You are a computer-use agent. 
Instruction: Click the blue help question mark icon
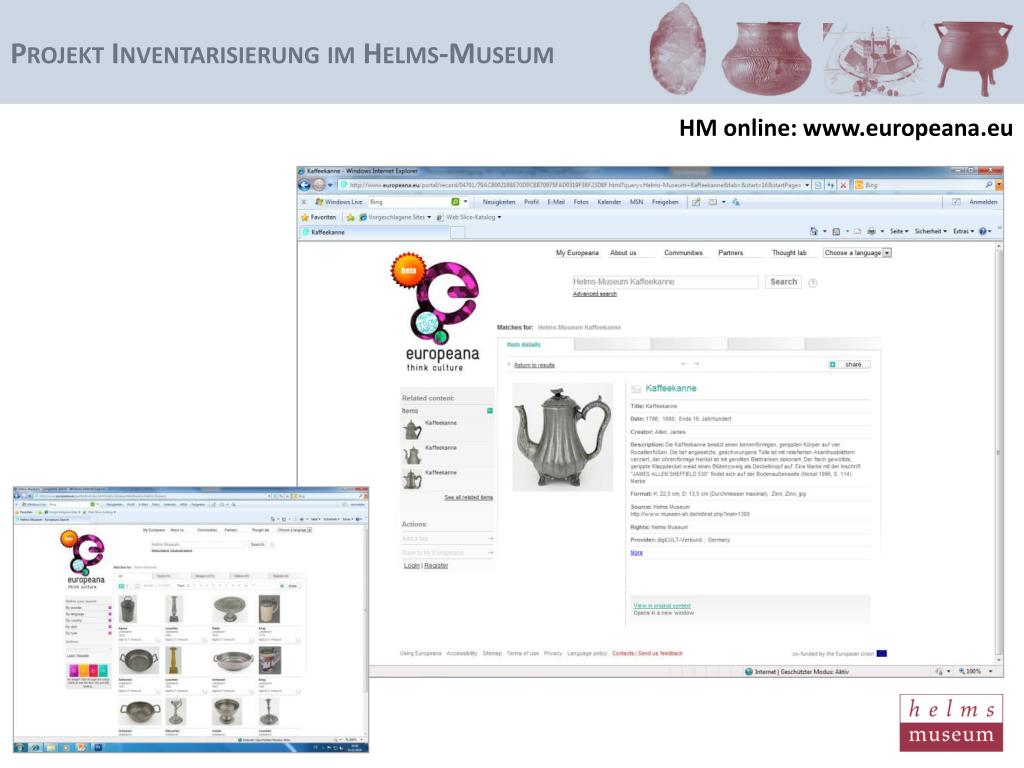(x=984, y=231)
